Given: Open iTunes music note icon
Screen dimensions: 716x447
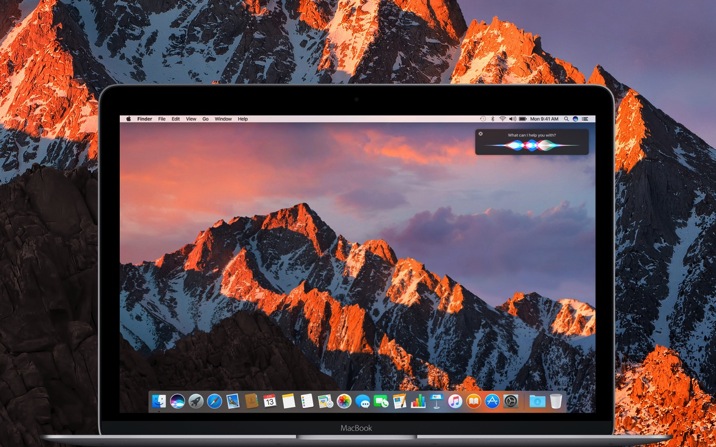Looking at the screenshot, I should tap(455, 401).
